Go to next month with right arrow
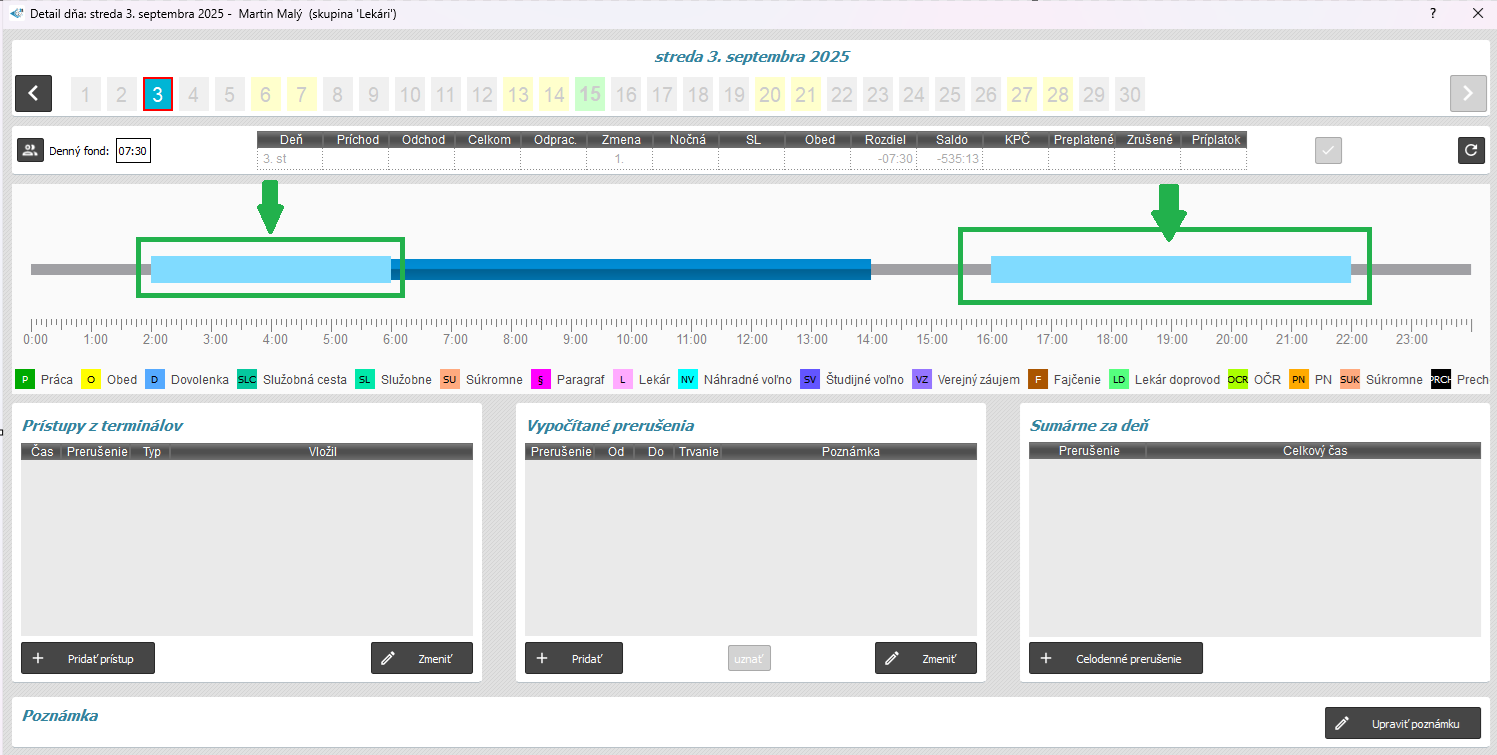The width and height of the screenshot is (1497, 755). pyautogui.click(x=1467, y=94)
